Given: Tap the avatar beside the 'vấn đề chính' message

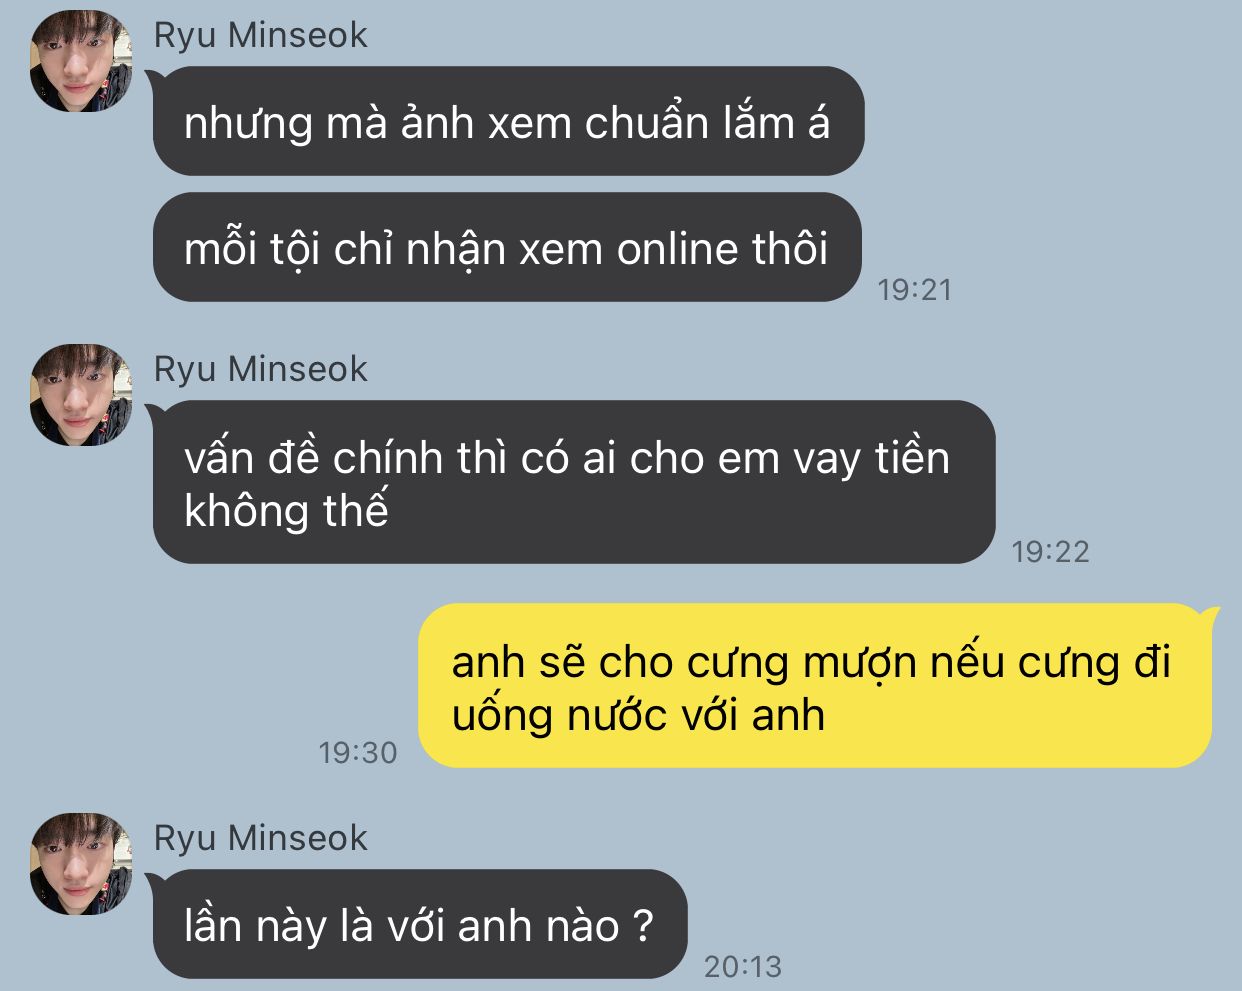Looking at the screenshot, I should click(x=81, y=395).
